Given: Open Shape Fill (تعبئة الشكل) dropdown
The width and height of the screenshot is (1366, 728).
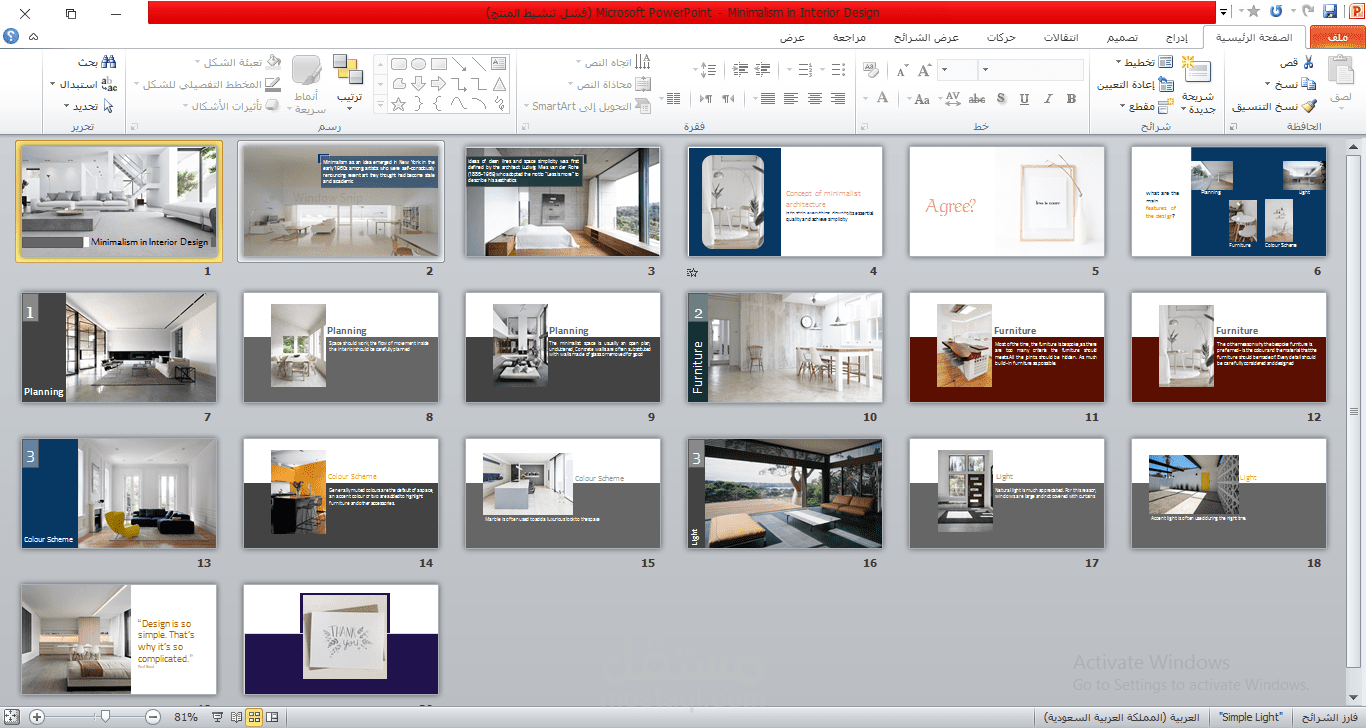Looking at the screenshot, I should click(x=240, y=62).
